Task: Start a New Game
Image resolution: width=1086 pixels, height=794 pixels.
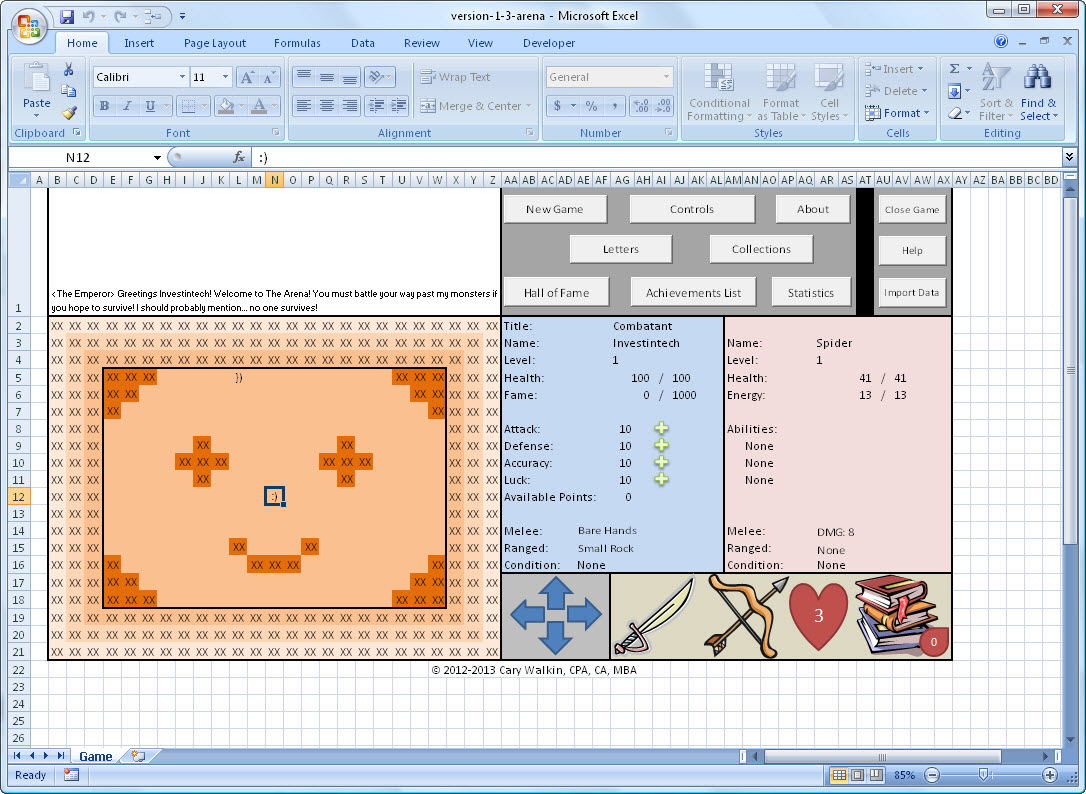Action: (x=555, y=209)
